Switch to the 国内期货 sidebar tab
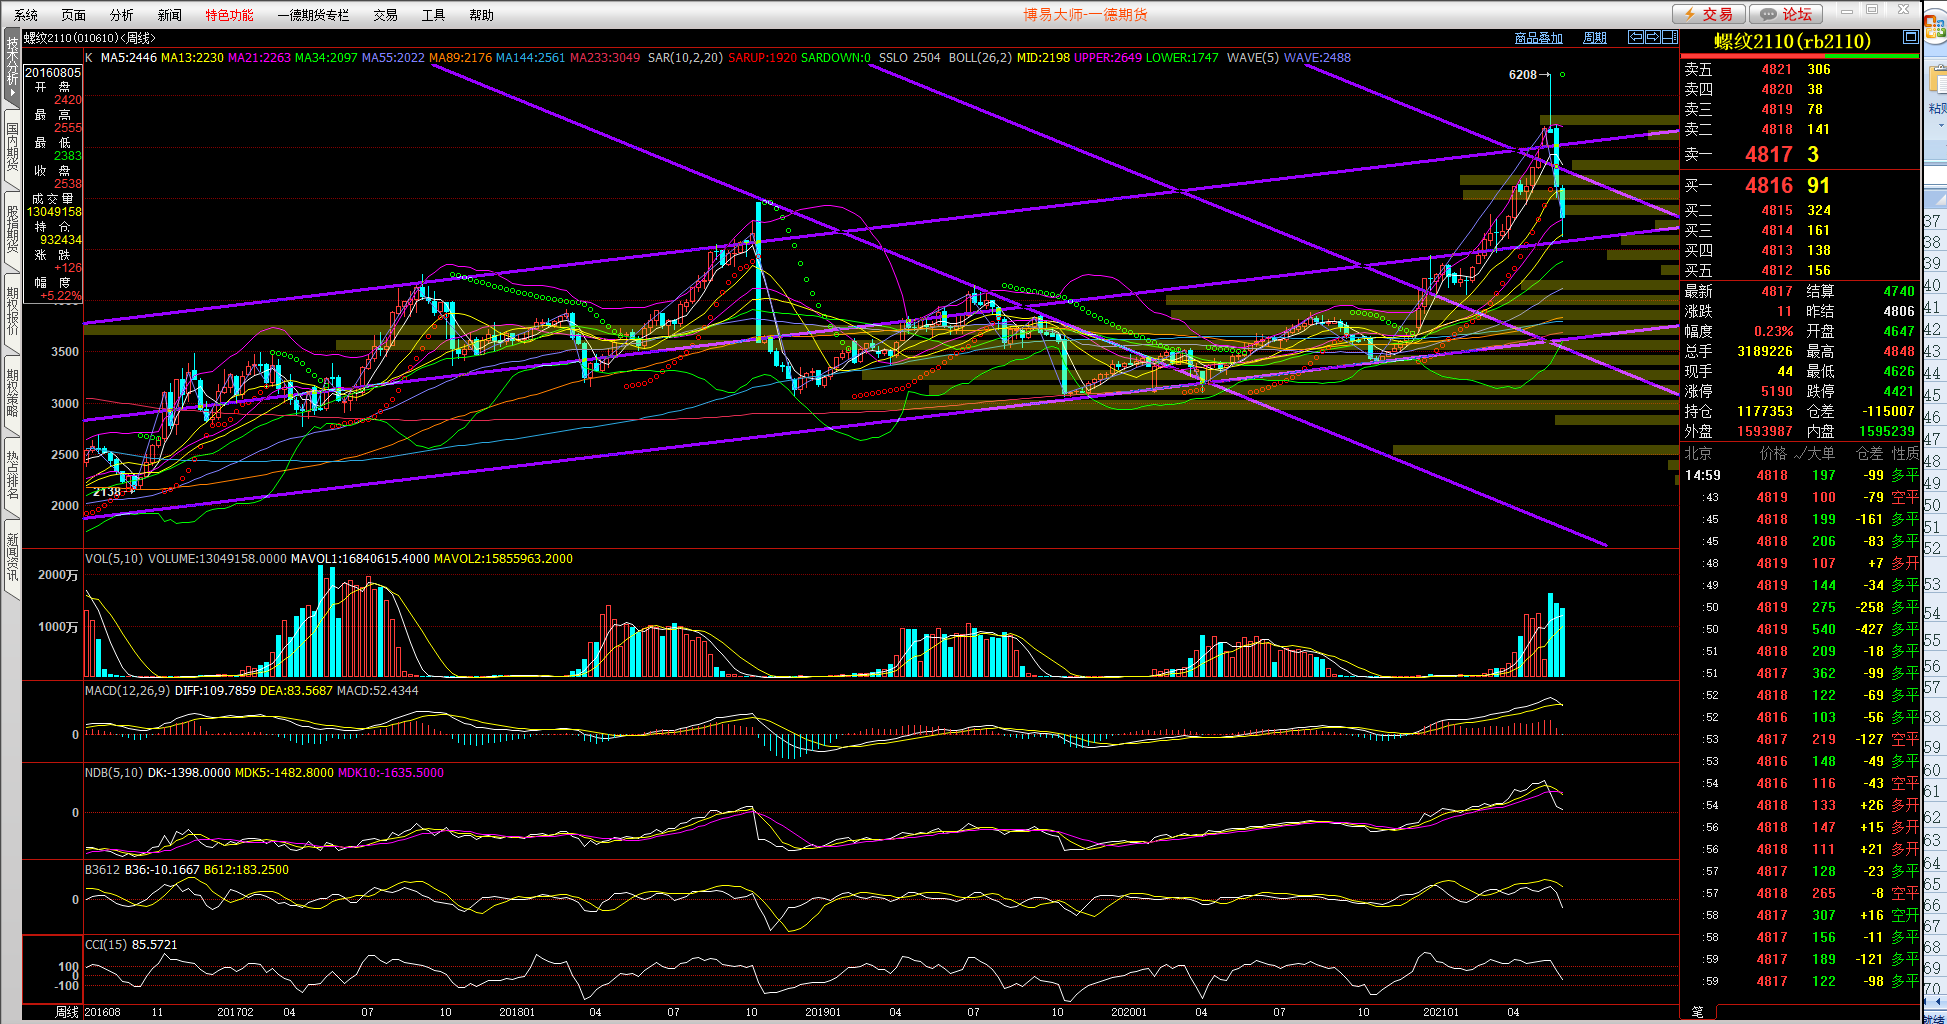 (x=12, y=147)
